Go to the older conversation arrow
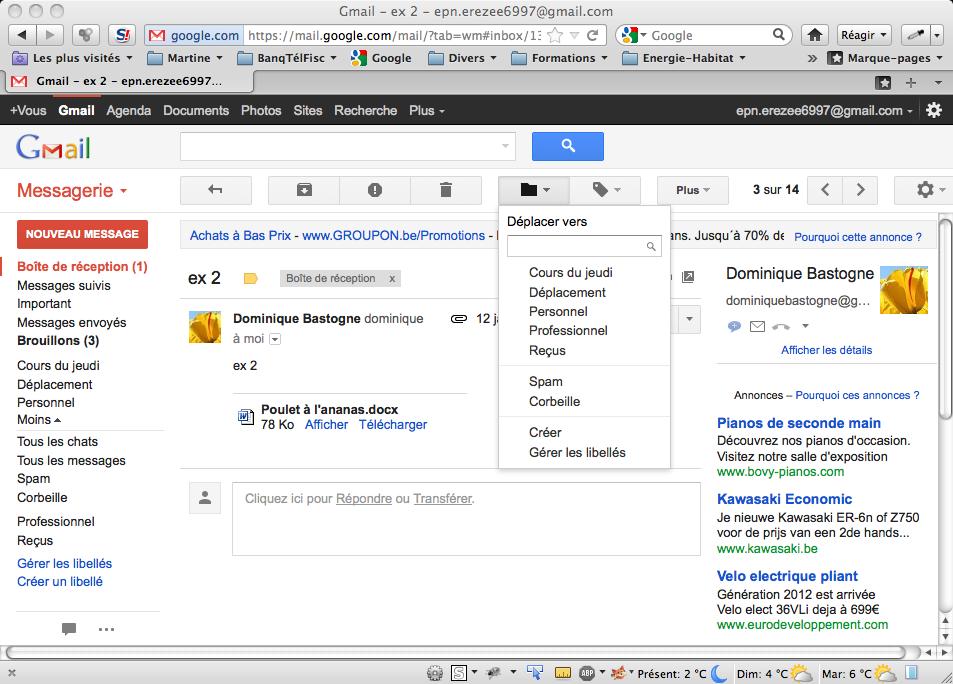The height and width of the screenshot is (684, 953). 860,190
